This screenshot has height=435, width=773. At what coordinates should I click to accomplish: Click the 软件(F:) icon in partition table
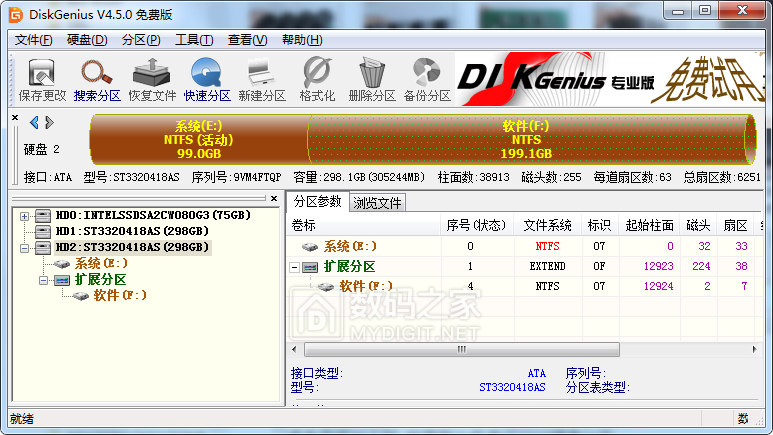tap(326, 287)
